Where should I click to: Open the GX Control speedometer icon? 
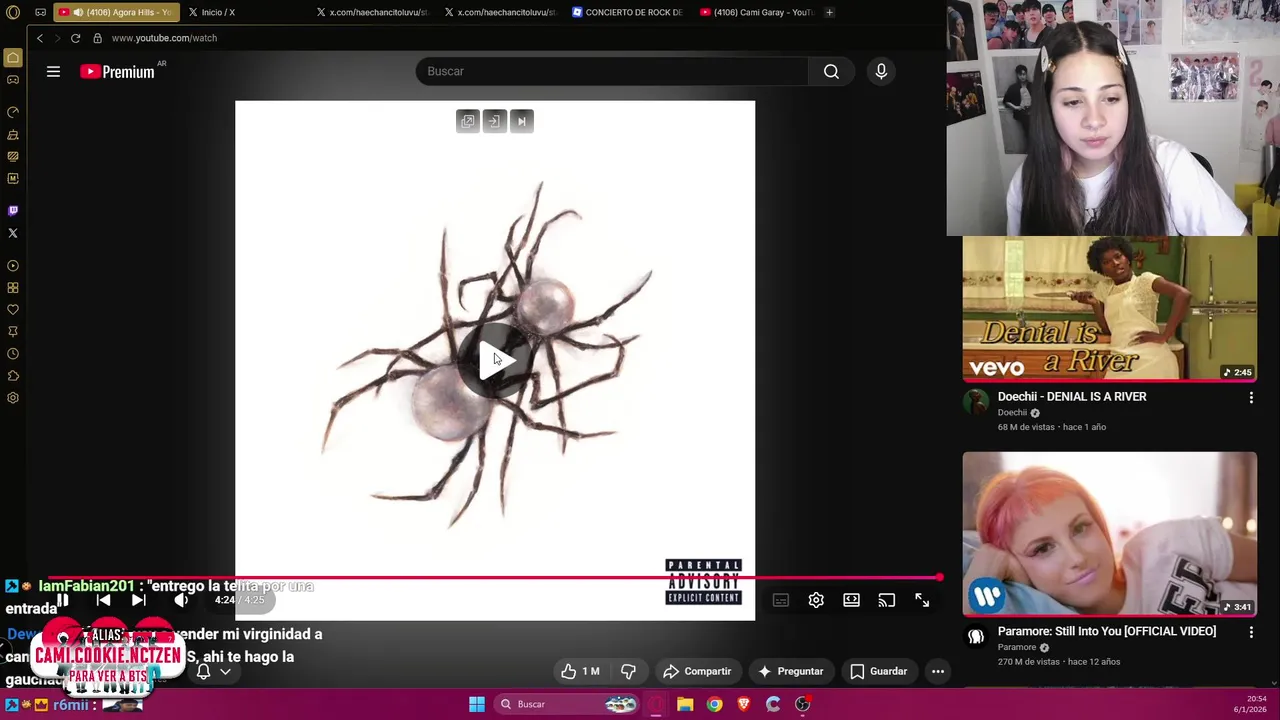(x=13, y=112)
